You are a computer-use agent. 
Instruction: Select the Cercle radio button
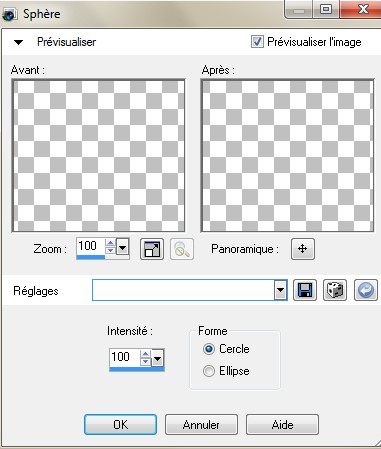209,349
